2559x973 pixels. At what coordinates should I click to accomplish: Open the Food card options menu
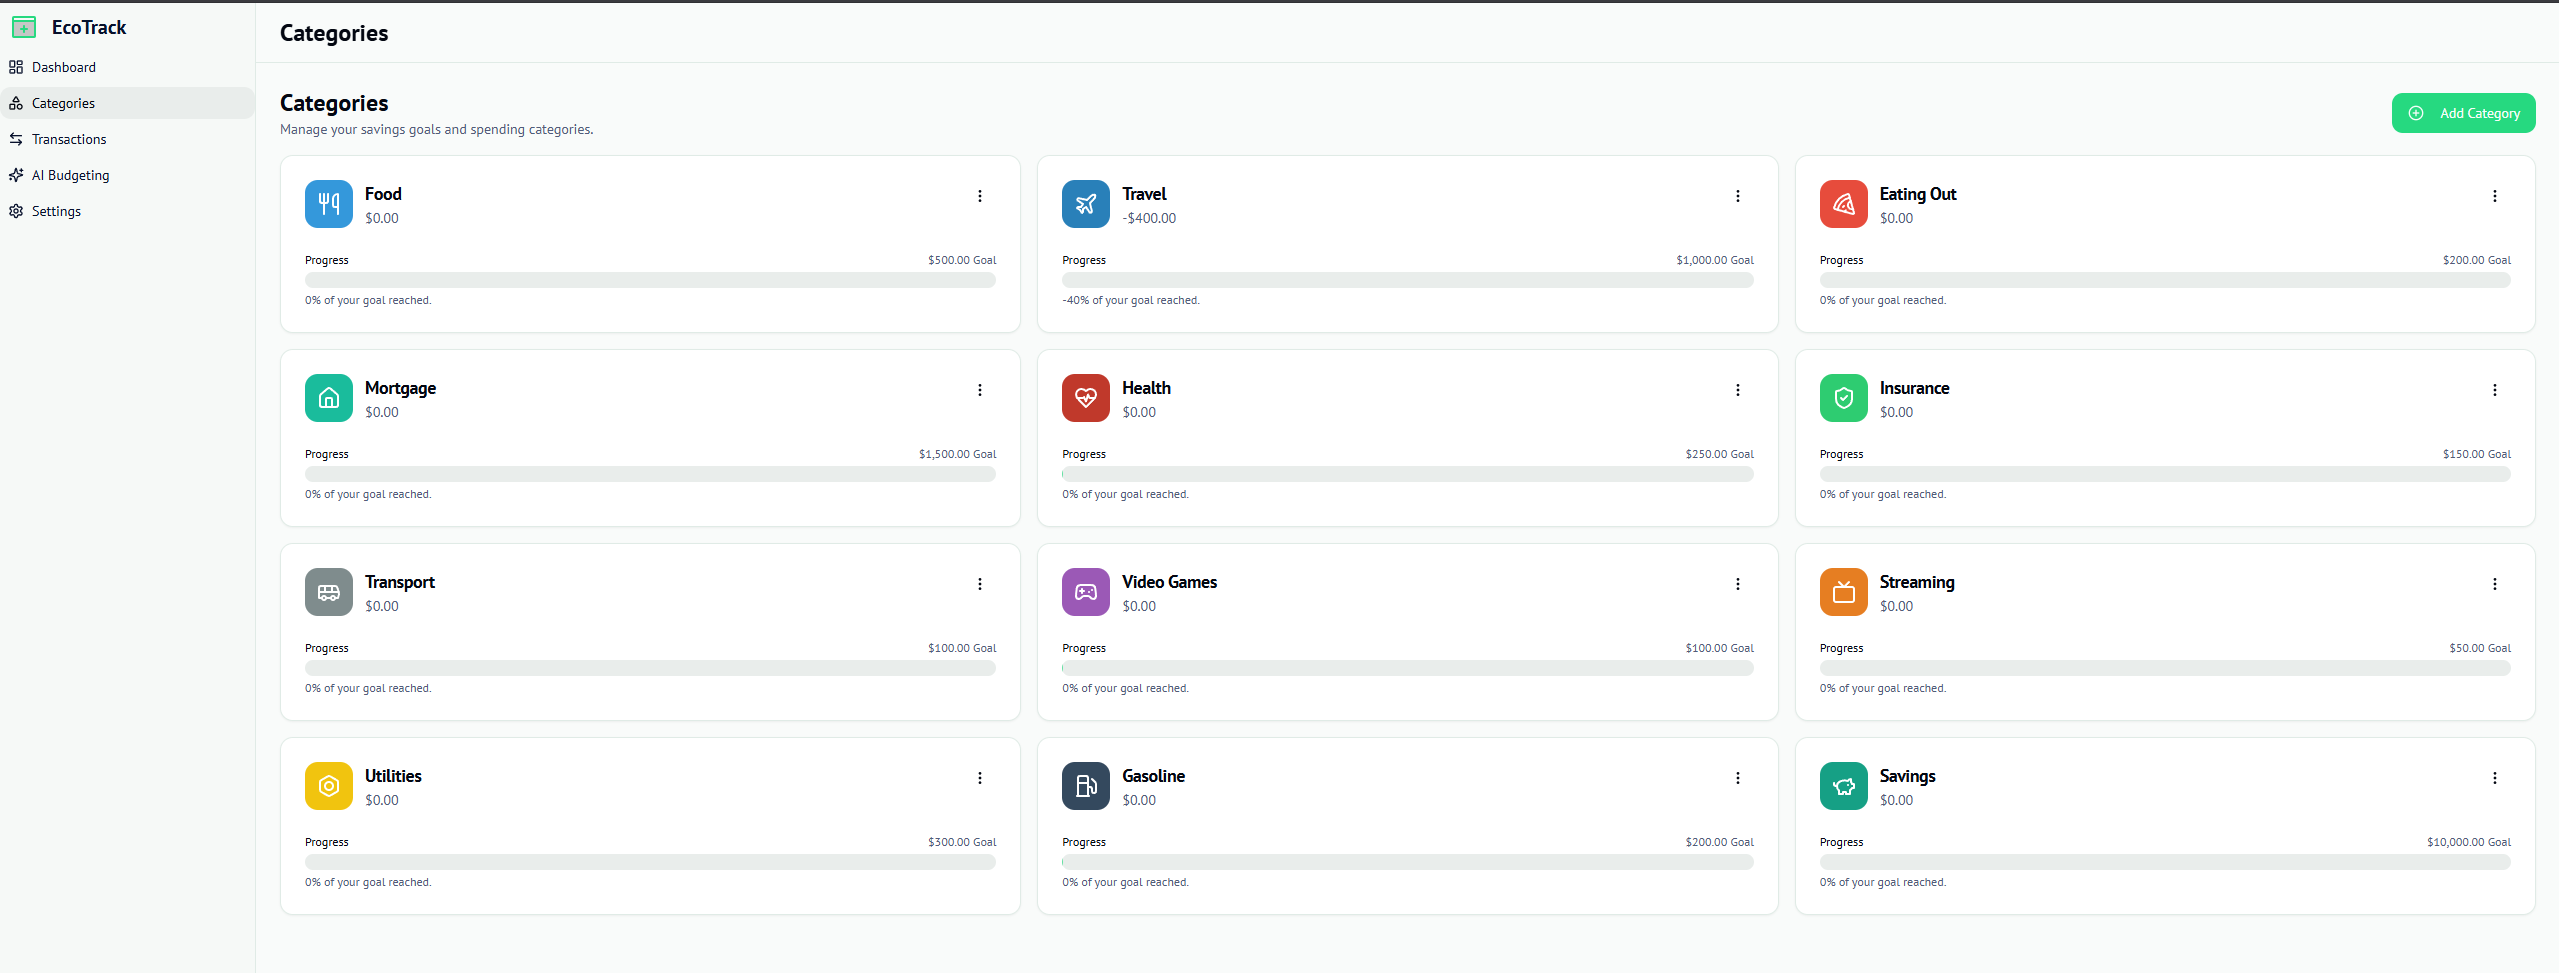[979, 196]
